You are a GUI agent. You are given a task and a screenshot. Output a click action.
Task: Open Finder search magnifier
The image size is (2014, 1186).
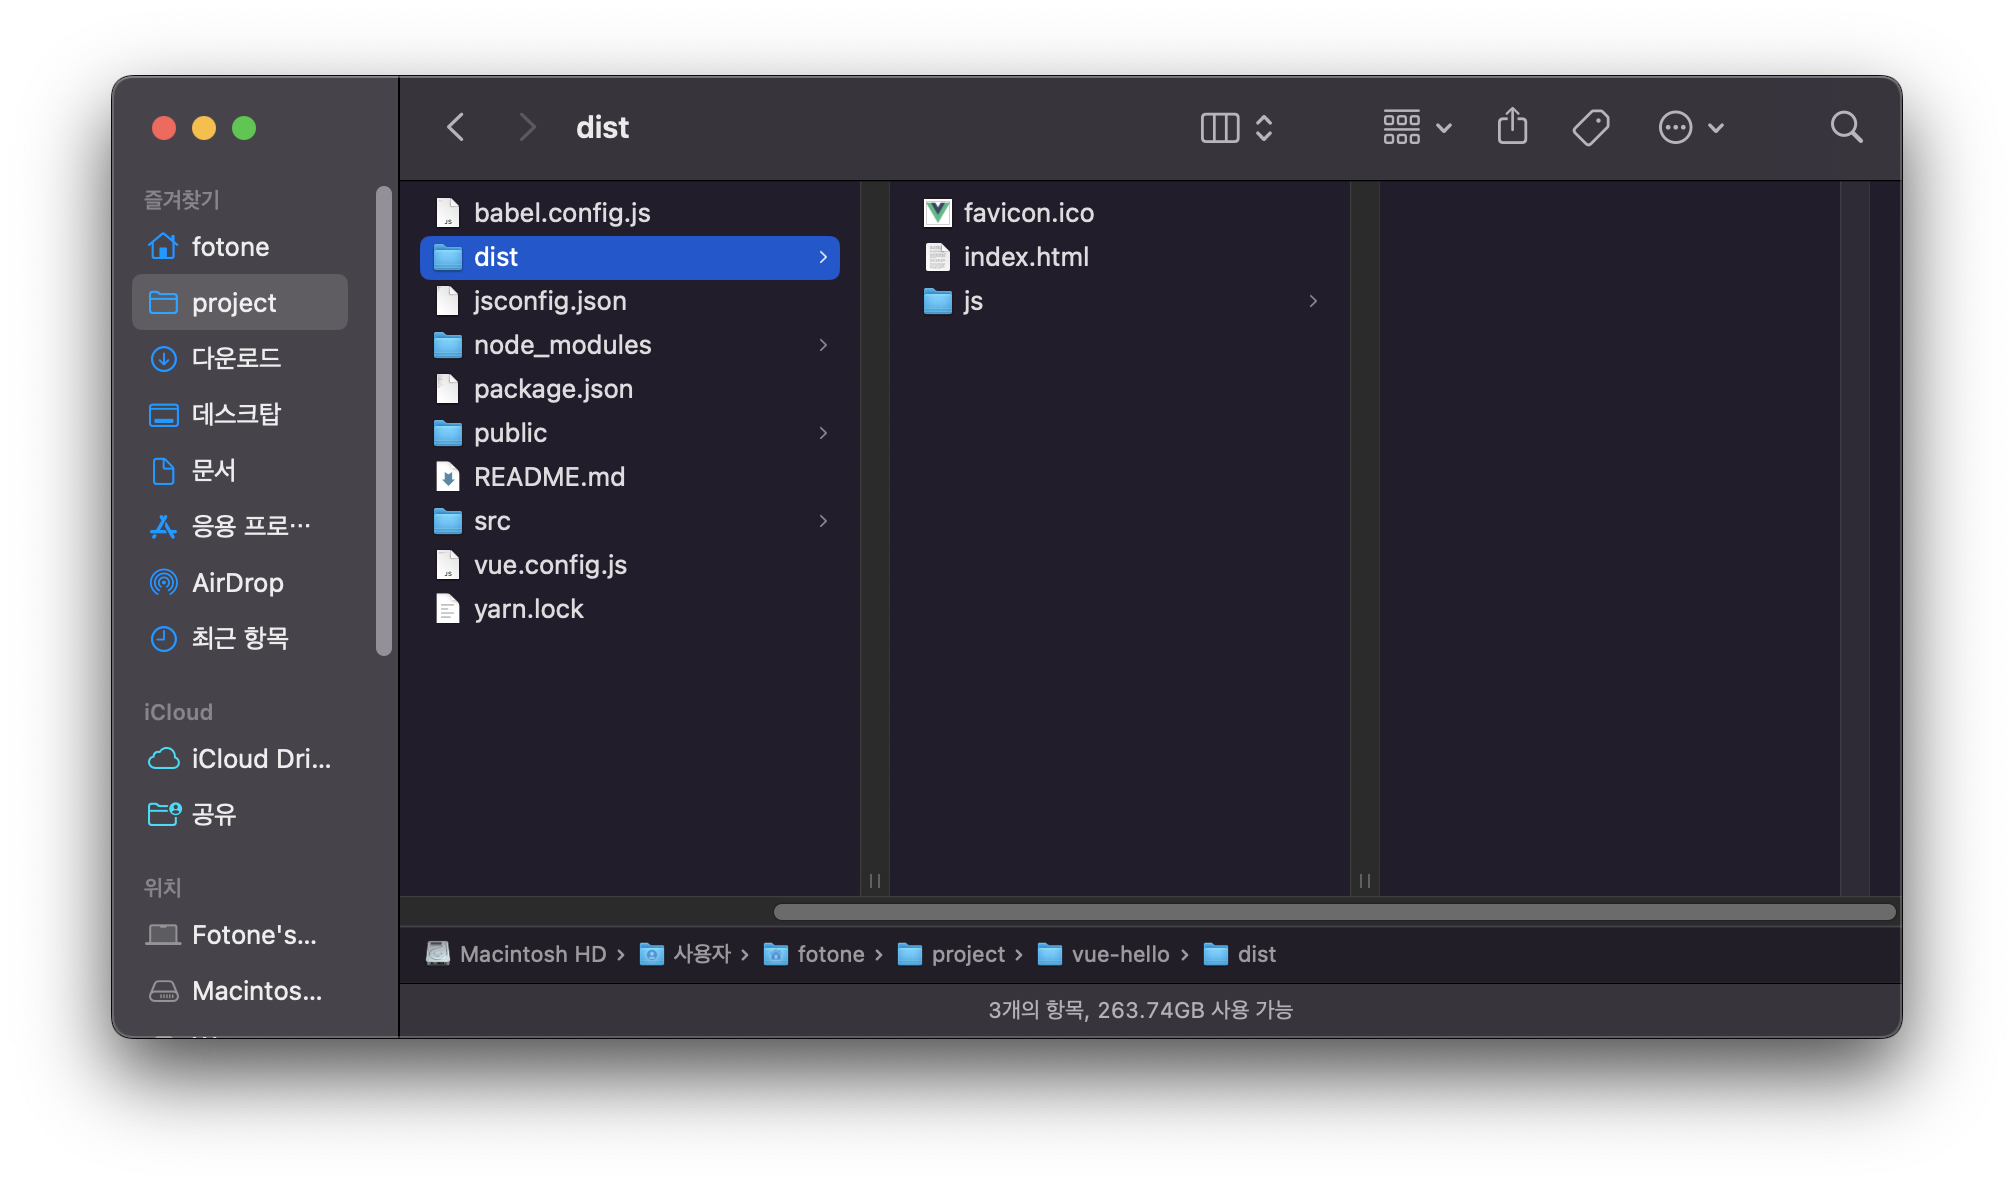click(1846, 127)
